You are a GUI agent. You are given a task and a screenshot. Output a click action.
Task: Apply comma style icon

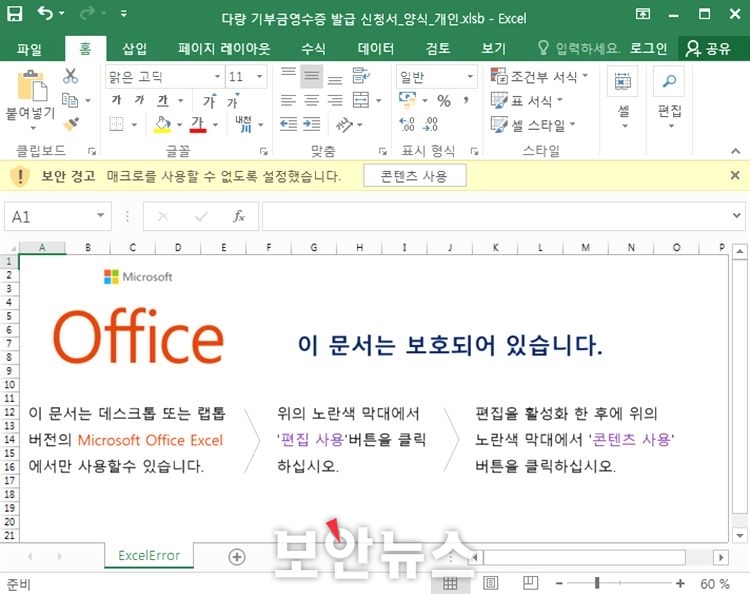coord(465,100)
